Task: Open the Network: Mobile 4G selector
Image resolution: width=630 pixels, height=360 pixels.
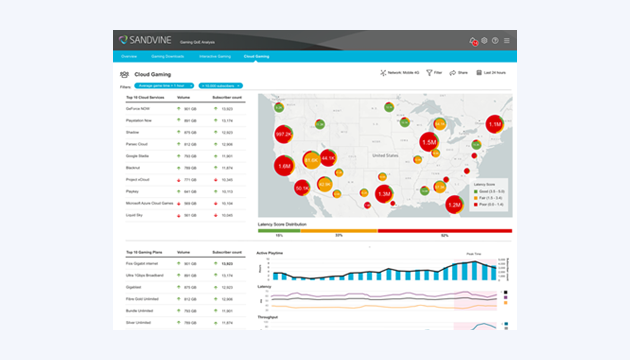Action: tap(400, 73)
